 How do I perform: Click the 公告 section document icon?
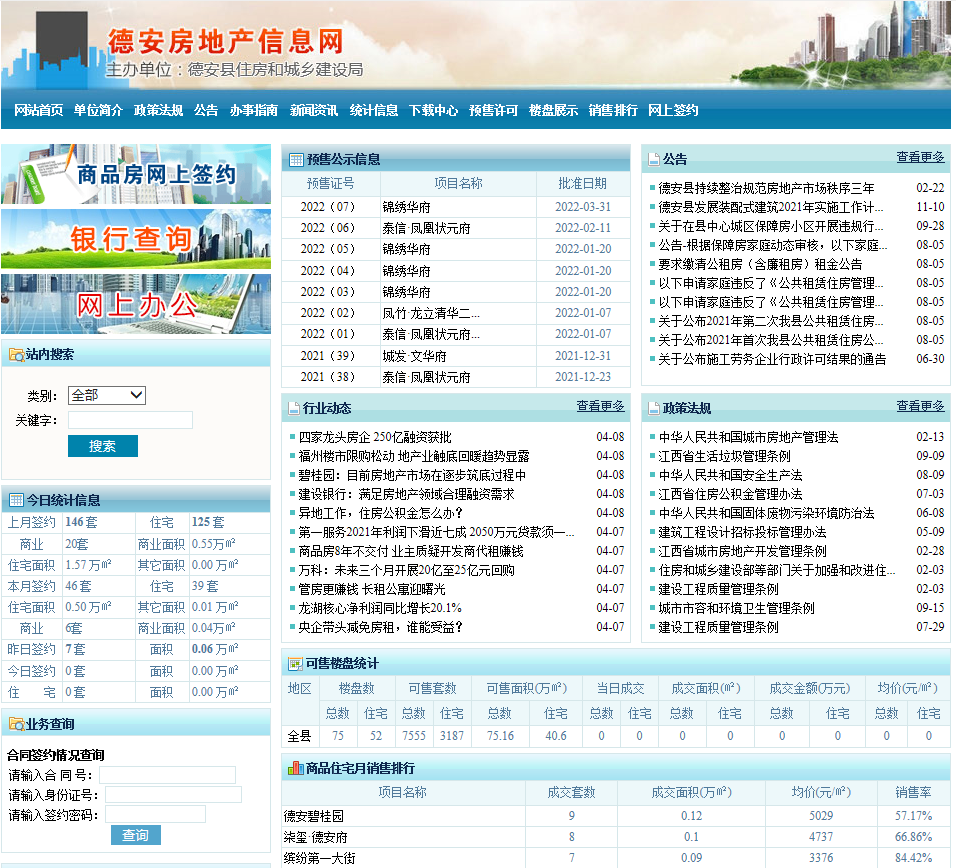tap(654, 159)
